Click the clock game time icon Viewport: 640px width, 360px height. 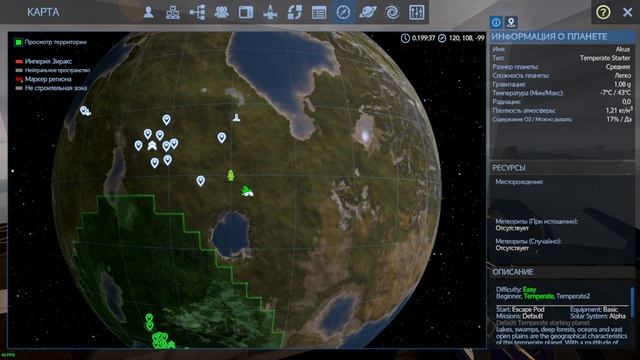click(405, 38)
